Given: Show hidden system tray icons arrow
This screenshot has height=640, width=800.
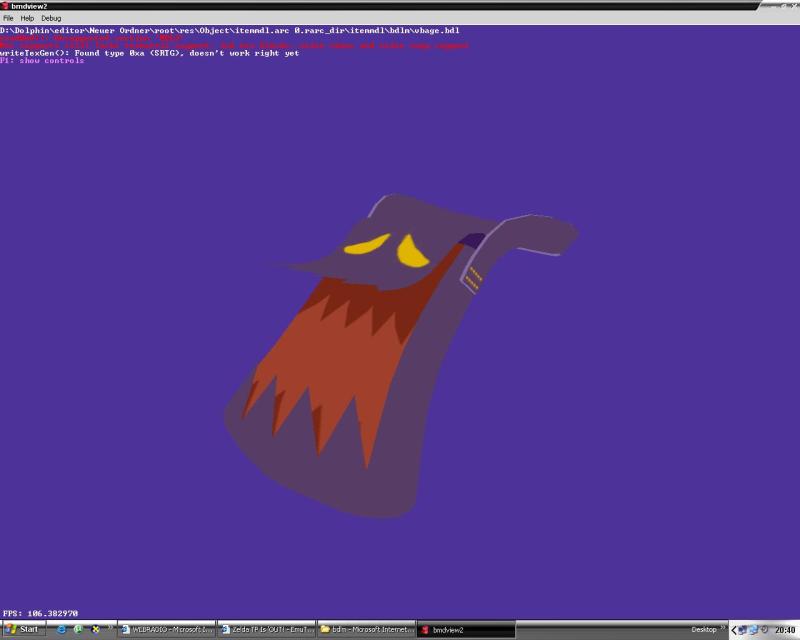Looking at the screenshot, I should [734, 630].
